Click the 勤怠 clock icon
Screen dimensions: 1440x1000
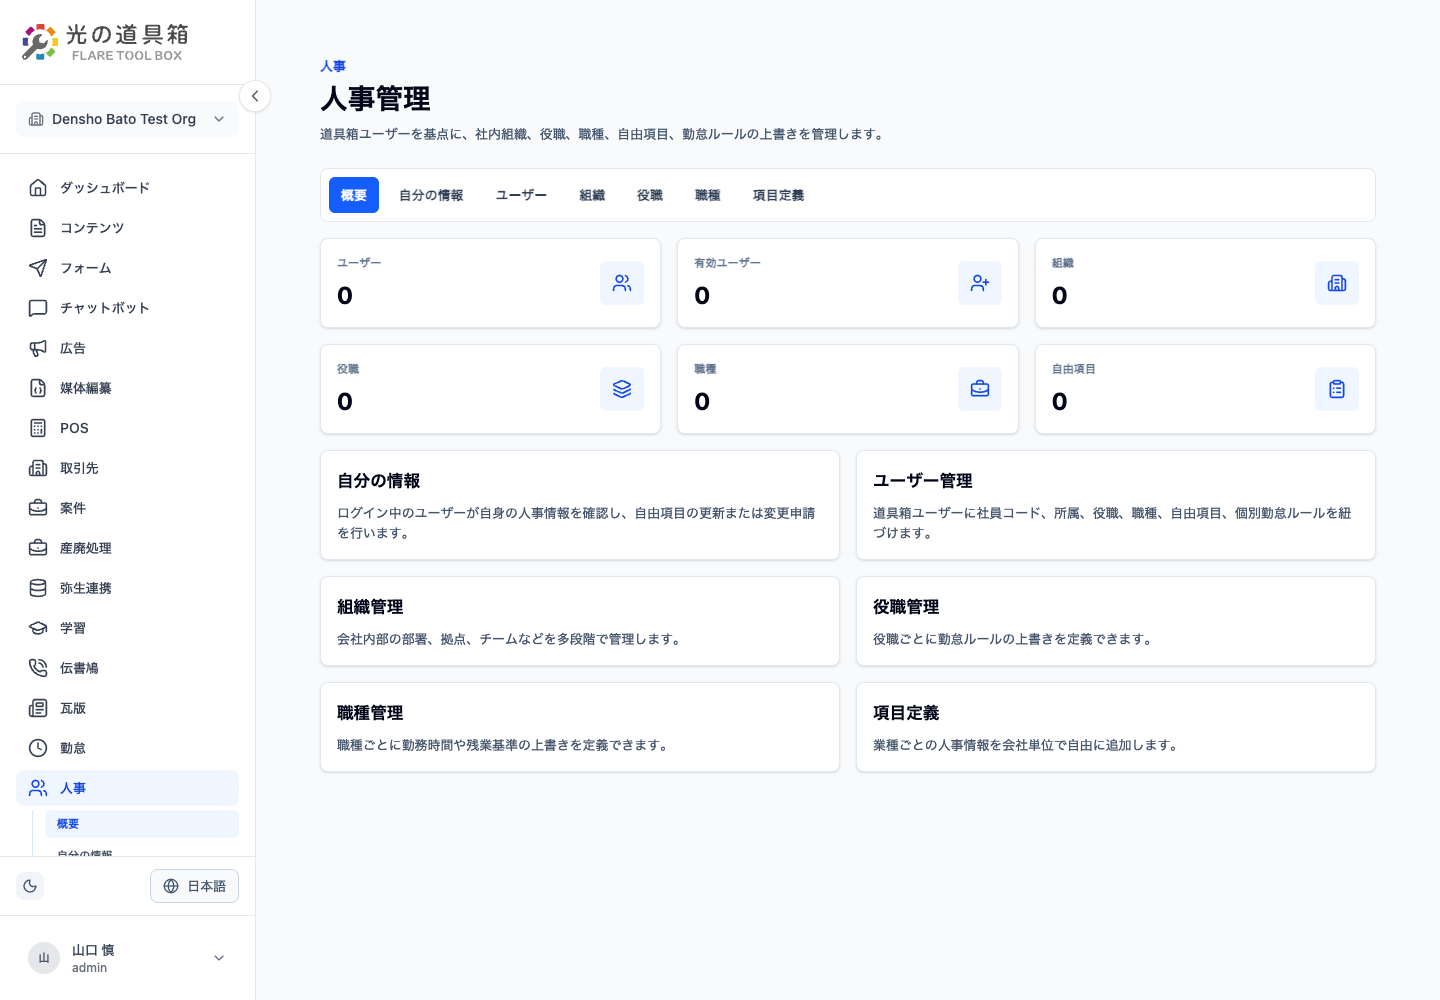coord(38,748)
